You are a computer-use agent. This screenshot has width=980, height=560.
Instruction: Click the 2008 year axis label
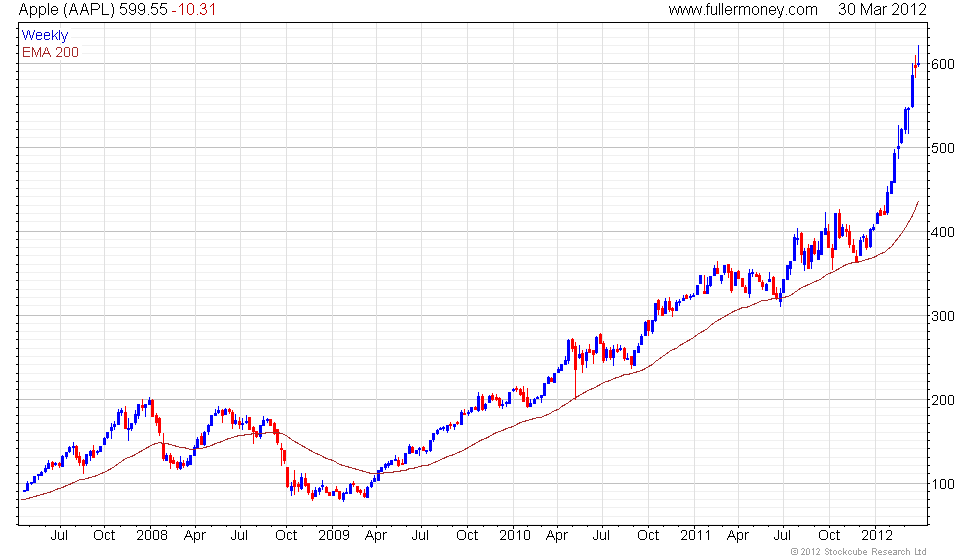point(152,535)
